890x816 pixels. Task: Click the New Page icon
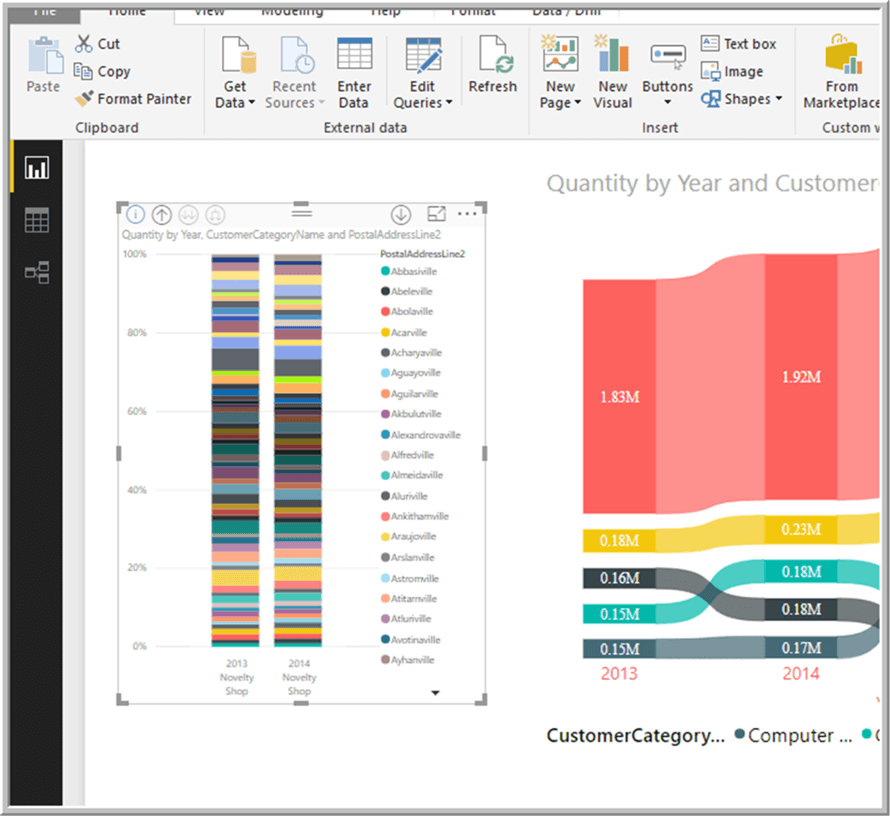point(560,53)
